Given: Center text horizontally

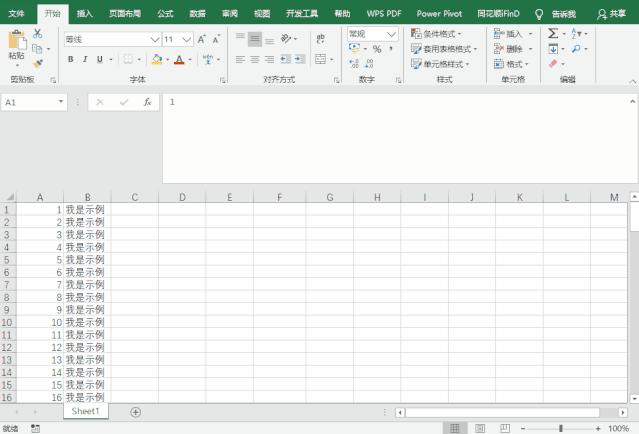Looking at the screenshot, I should (x=255, y=59).
